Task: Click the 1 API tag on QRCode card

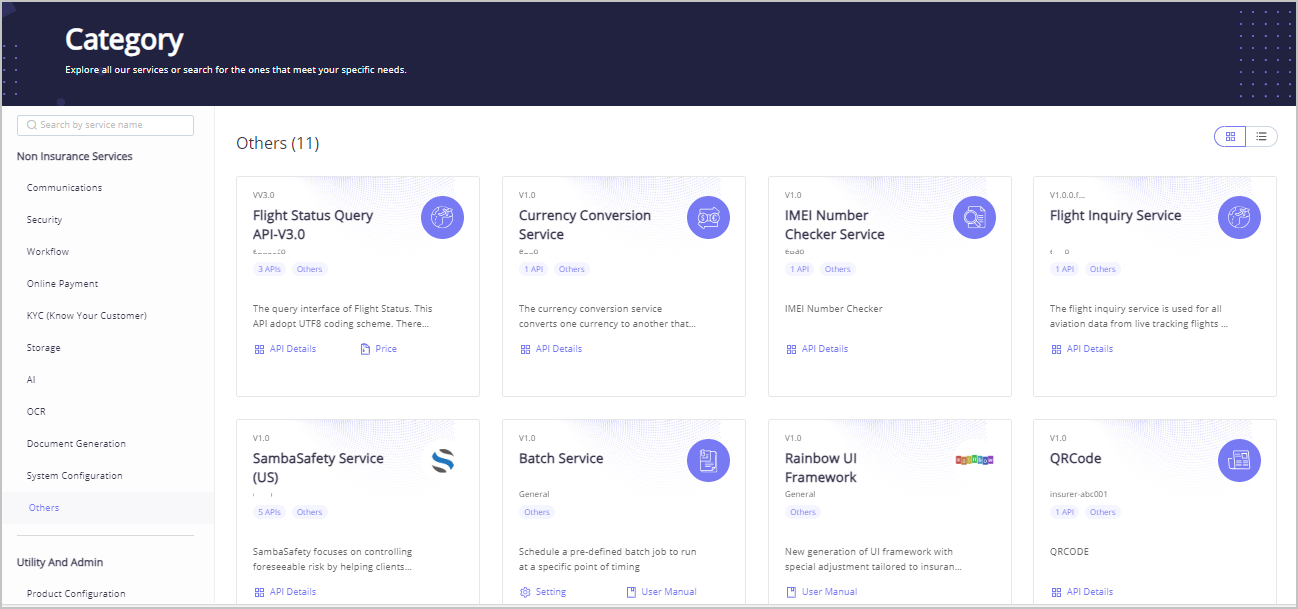Action: [1065, 512]
